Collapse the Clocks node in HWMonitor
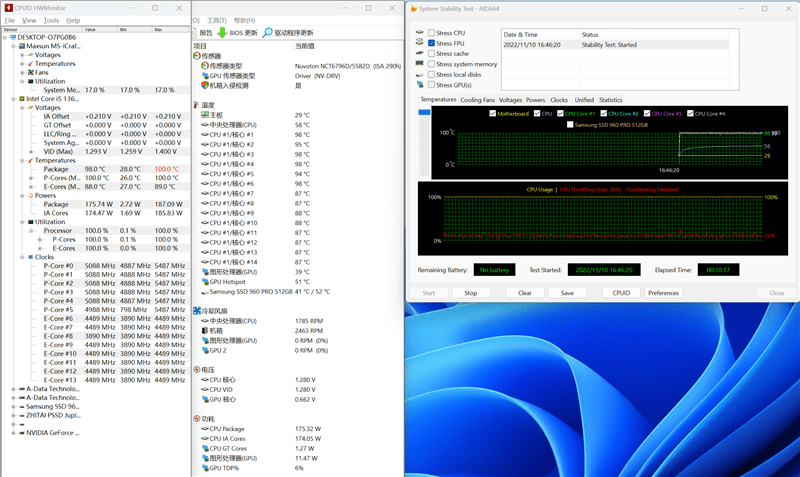Screen dimensions: 800x477 point(22,257)
